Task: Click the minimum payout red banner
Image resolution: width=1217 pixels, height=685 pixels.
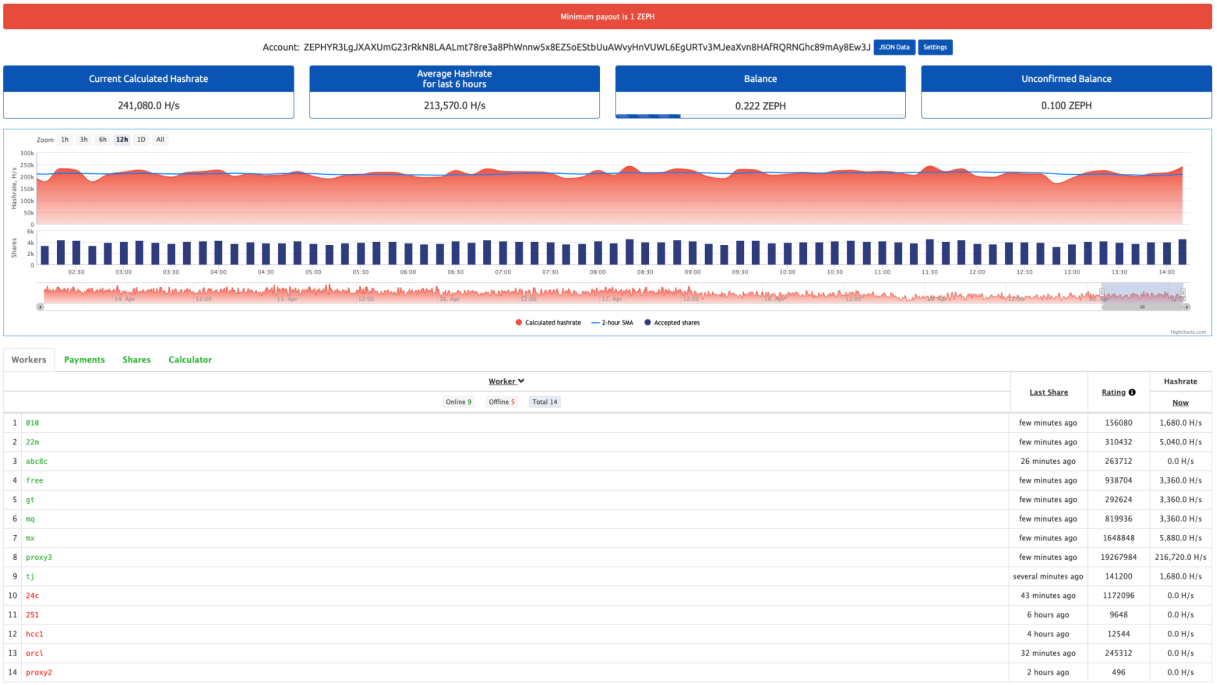Action: pyautogui.click(x=608, y=16)
